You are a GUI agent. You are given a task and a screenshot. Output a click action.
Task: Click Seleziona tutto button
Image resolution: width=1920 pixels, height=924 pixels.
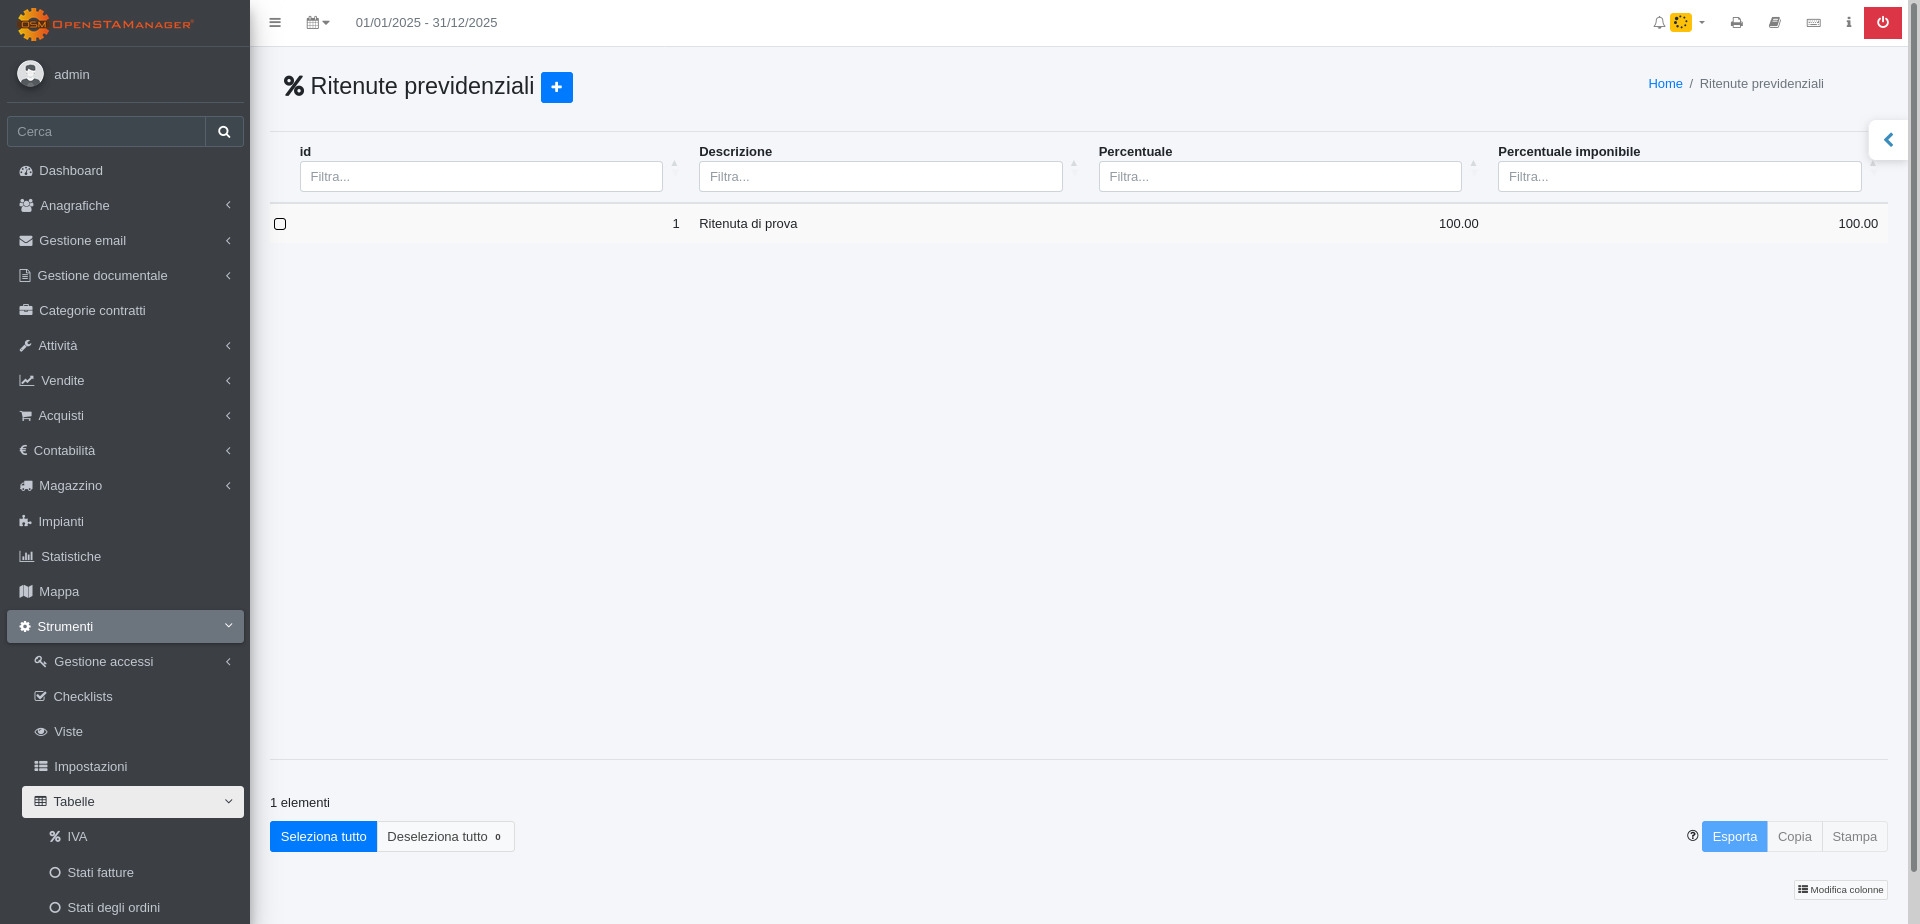pyautogui.click(x=323, y=837)
